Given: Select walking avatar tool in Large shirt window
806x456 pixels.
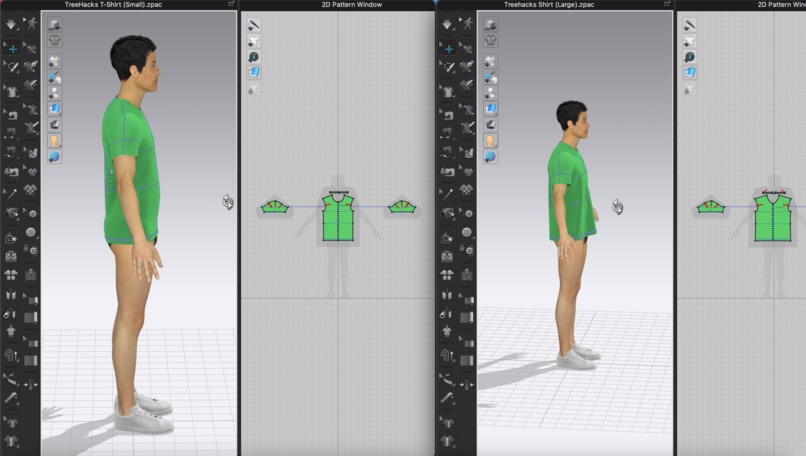Looking at the screenshot, I should click(468, 24).
